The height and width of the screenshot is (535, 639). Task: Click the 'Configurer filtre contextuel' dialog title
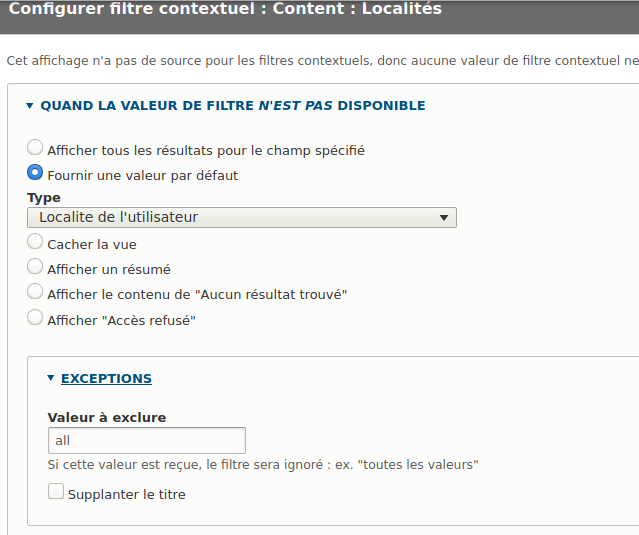[225, 10]
